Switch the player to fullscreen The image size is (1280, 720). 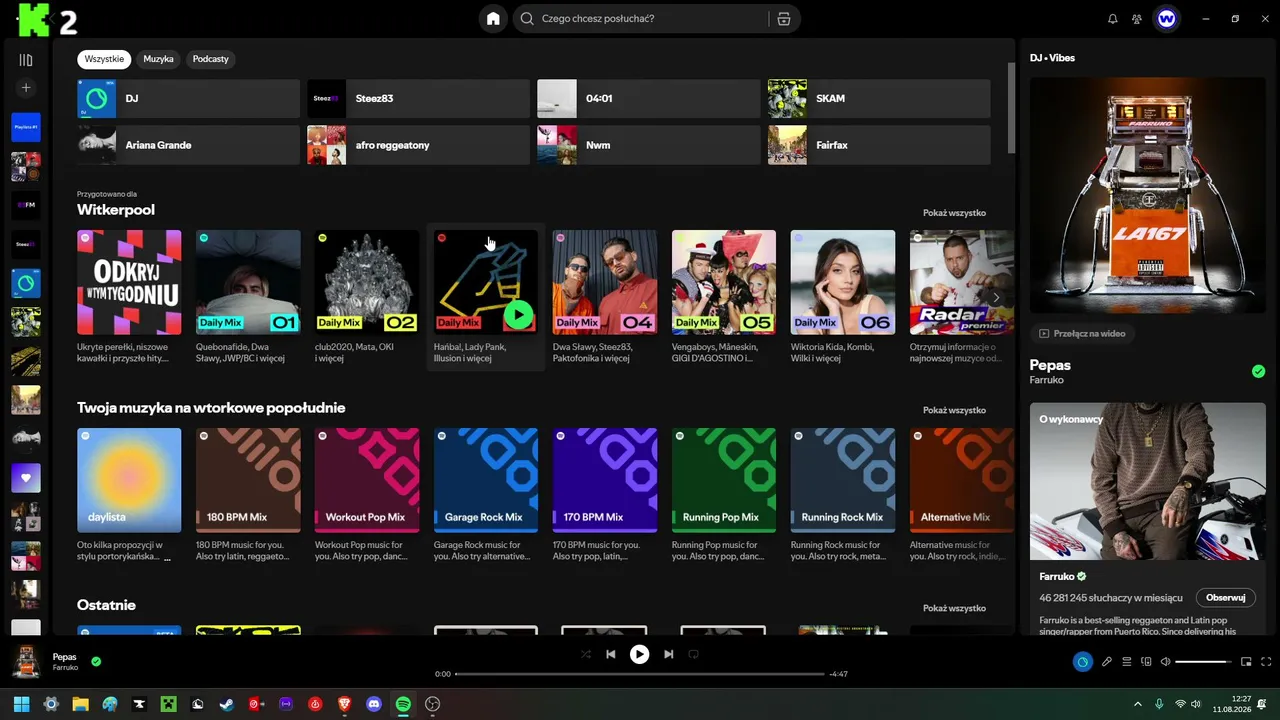coord(1267,661)
